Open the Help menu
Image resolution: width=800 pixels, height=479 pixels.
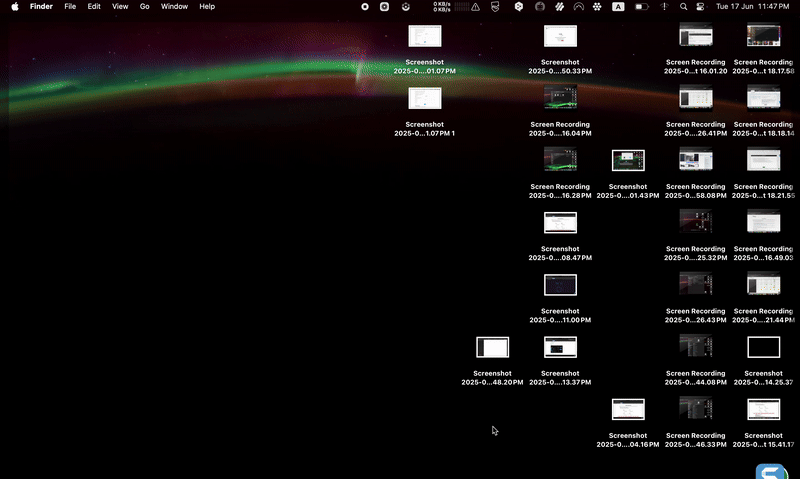(x=207, y=7)
